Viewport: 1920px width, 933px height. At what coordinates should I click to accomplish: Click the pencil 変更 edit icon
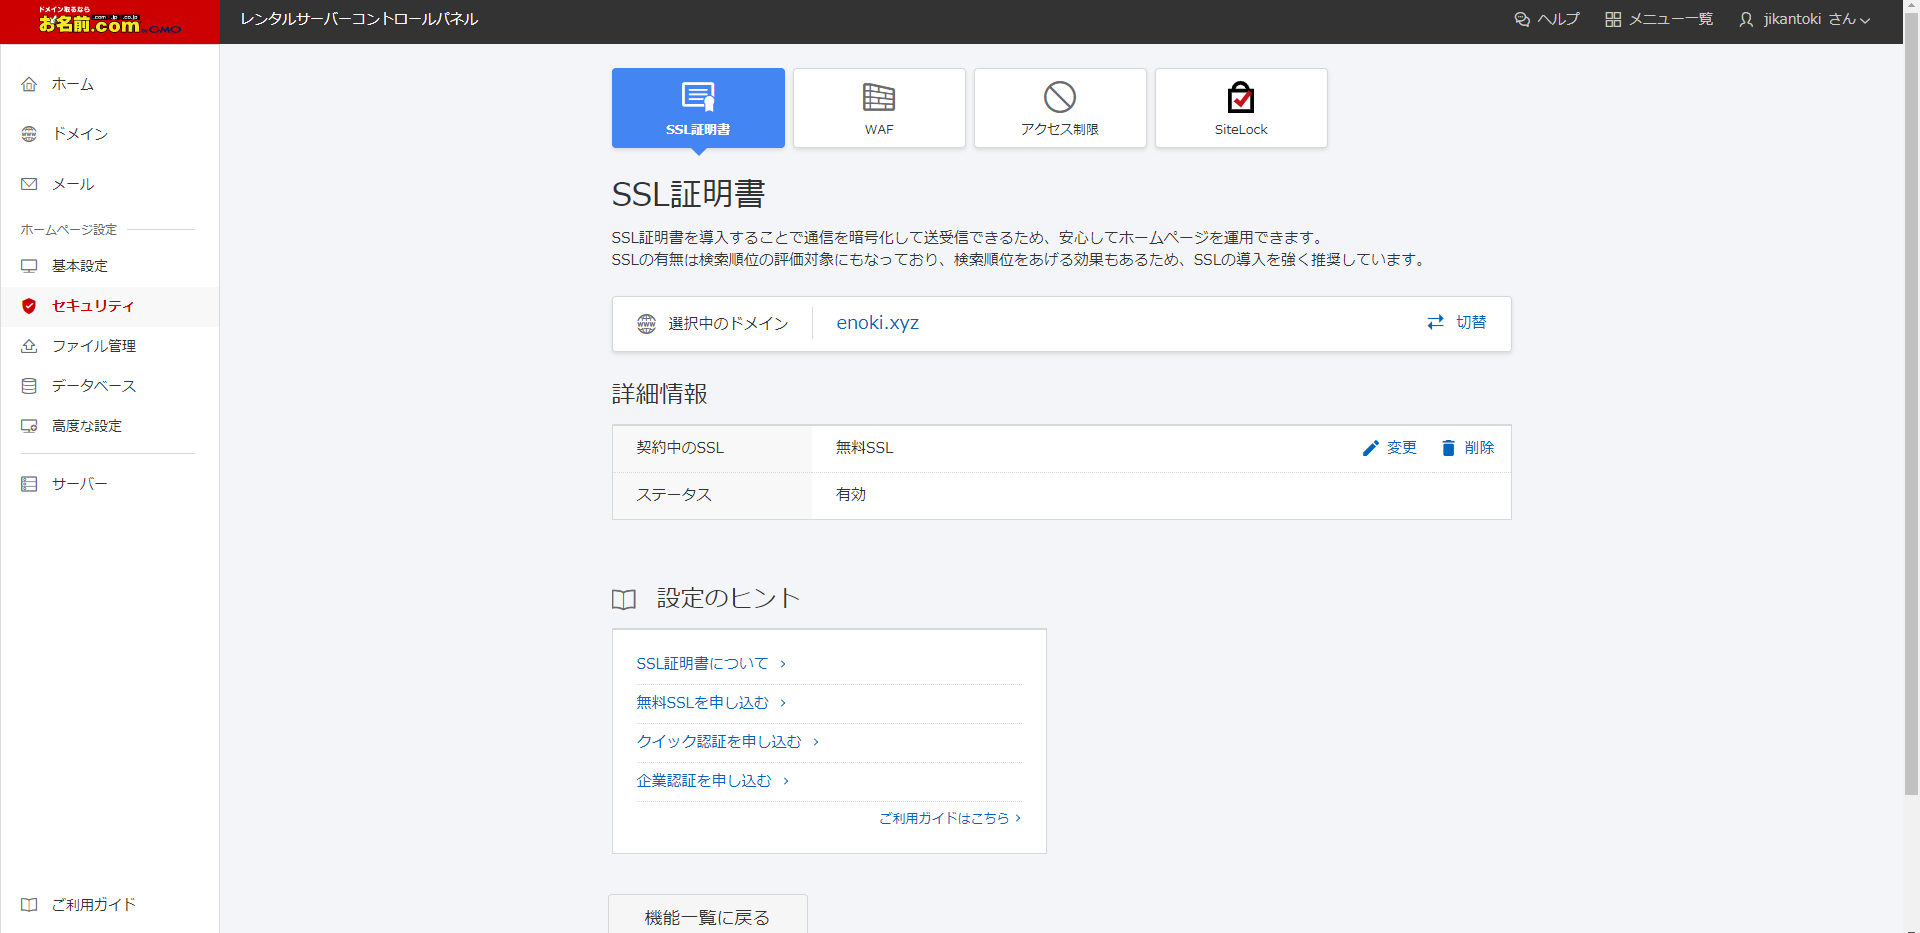pos(1371,448)
